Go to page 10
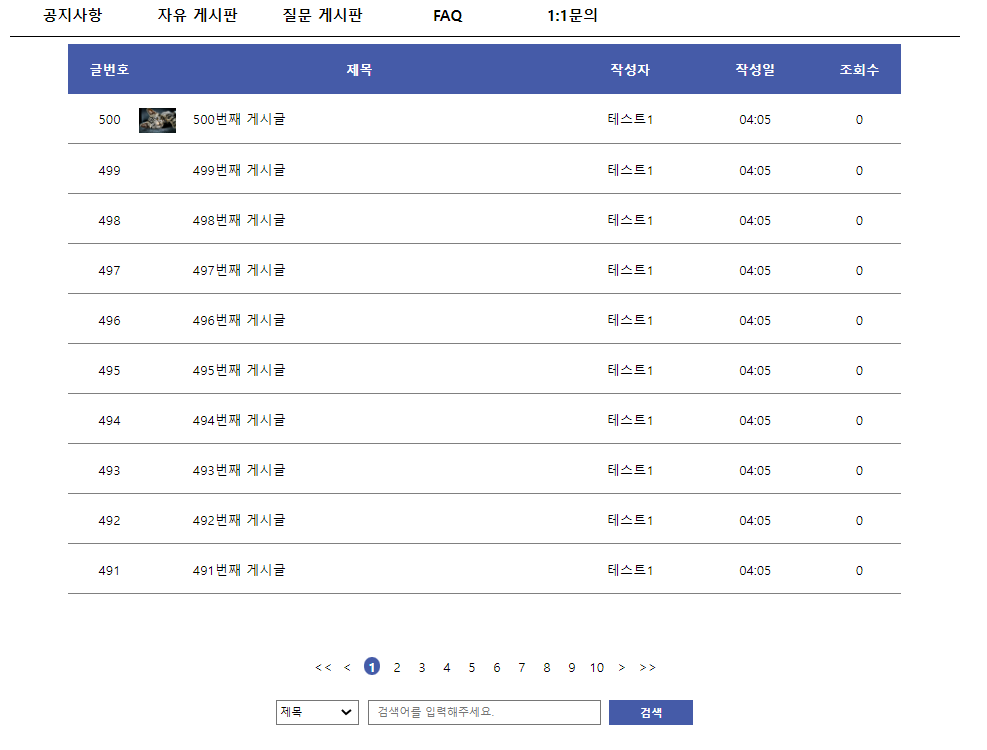Screen dimensions: 987x750 click(x=597, y=668)
